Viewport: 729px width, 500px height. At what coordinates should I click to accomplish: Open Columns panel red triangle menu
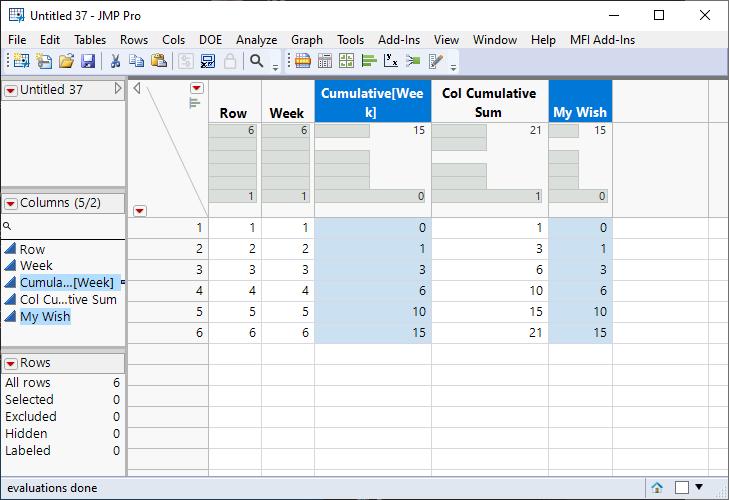pyautogui.click(x=11, y=203)
